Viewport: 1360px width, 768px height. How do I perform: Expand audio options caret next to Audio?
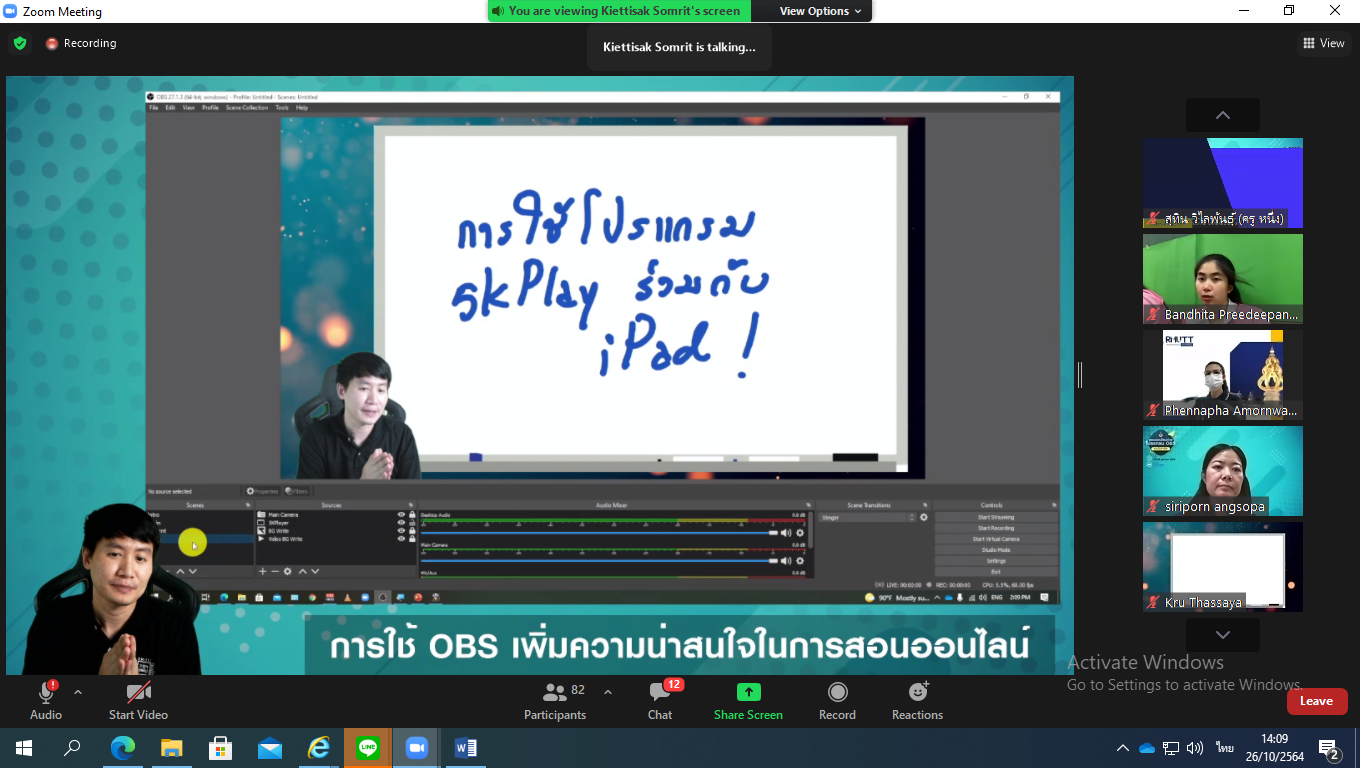tap(78, 692)
